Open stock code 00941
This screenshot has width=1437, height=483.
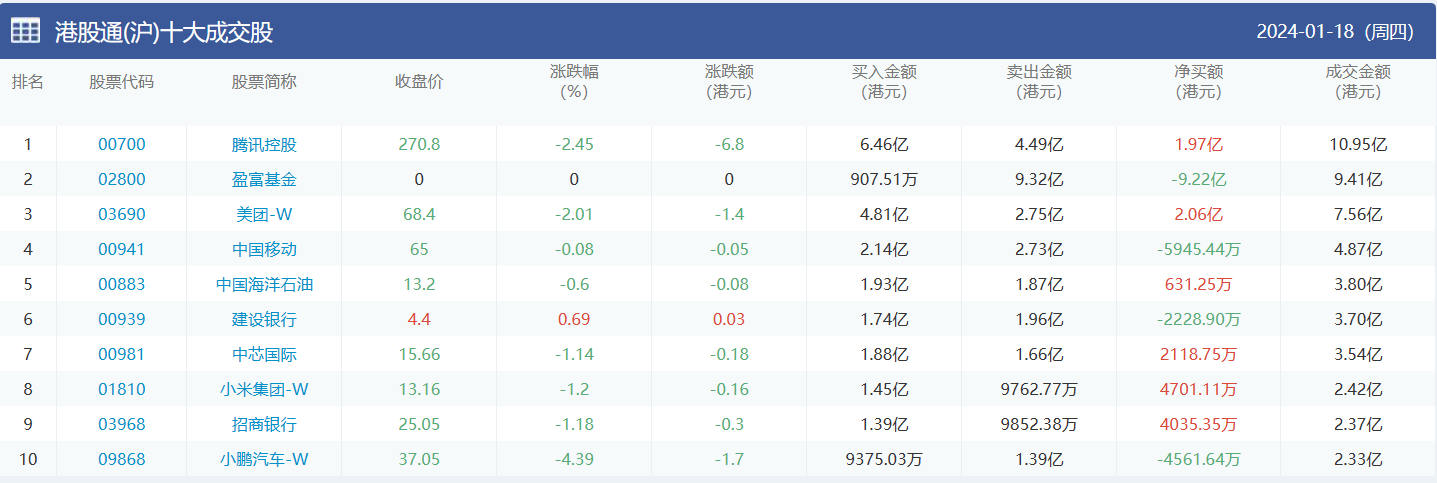coord(121,249)
